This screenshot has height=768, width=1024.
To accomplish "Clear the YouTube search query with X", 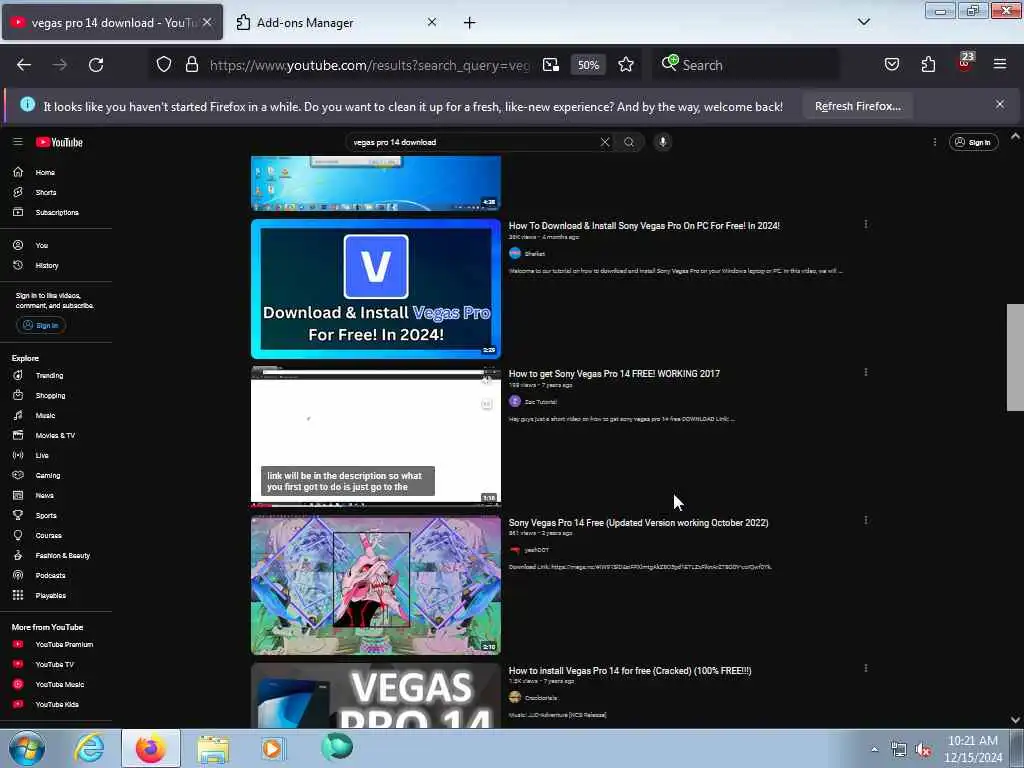I will coord(605,142).
